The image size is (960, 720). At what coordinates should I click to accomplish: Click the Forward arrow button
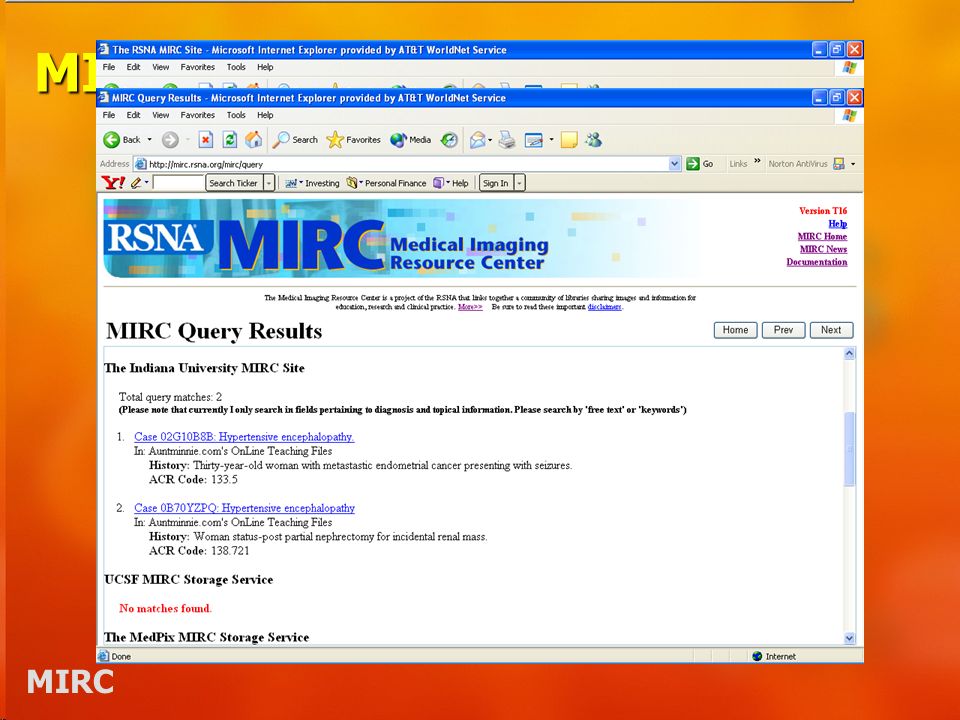click(170, 140)
